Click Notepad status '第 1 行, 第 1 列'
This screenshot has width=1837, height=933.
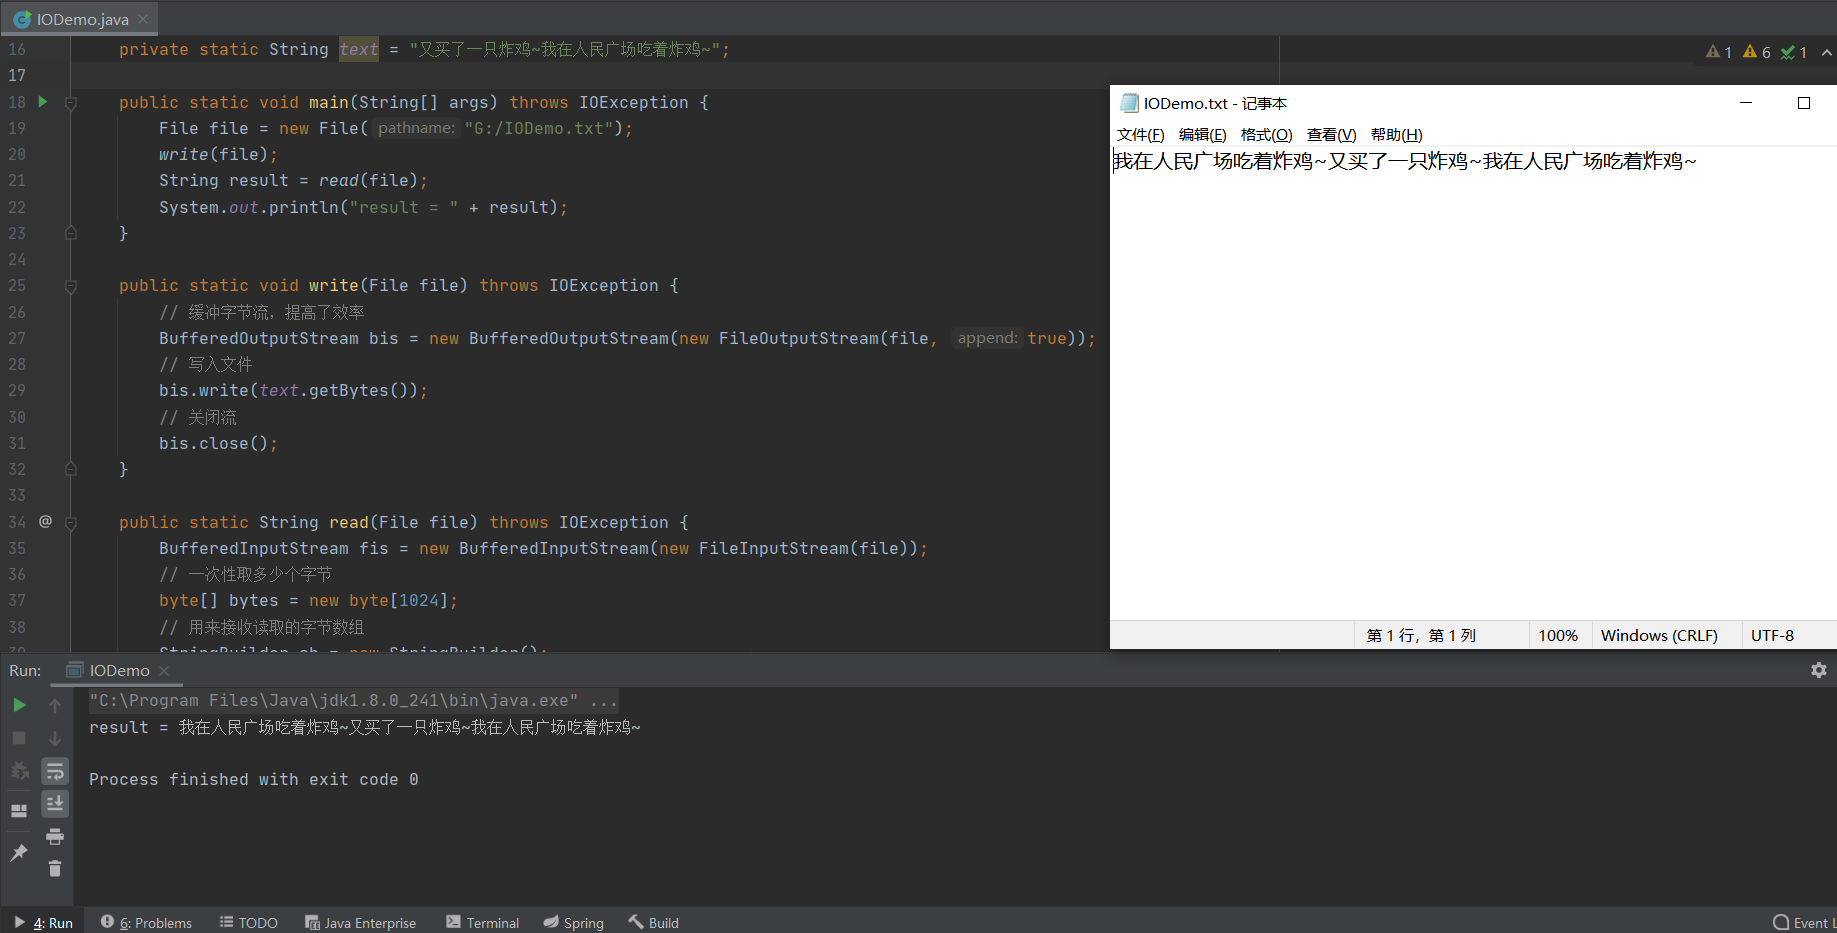[1421, 635]
